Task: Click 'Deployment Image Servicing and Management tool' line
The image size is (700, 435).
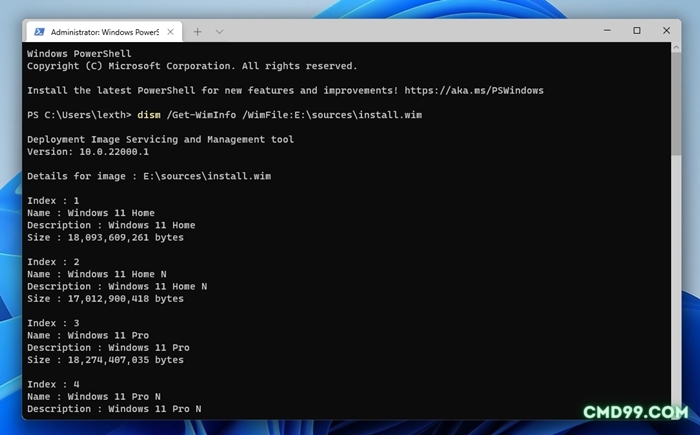Action: 160,140
